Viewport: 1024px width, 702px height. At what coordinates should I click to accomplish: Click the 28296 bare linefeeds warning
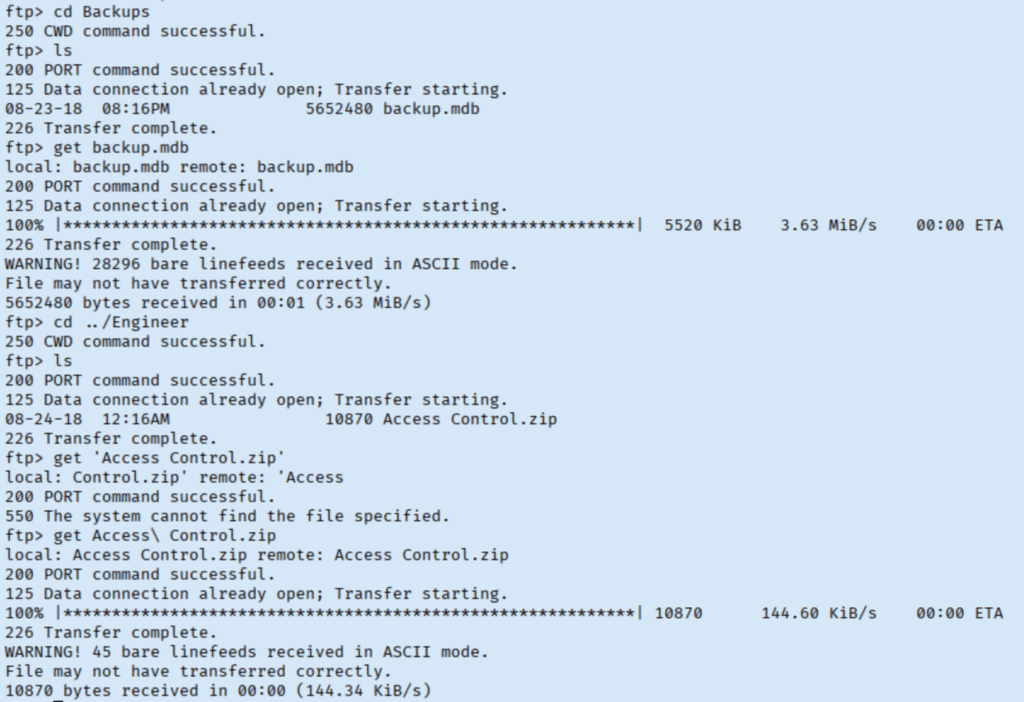click(260, 264)
